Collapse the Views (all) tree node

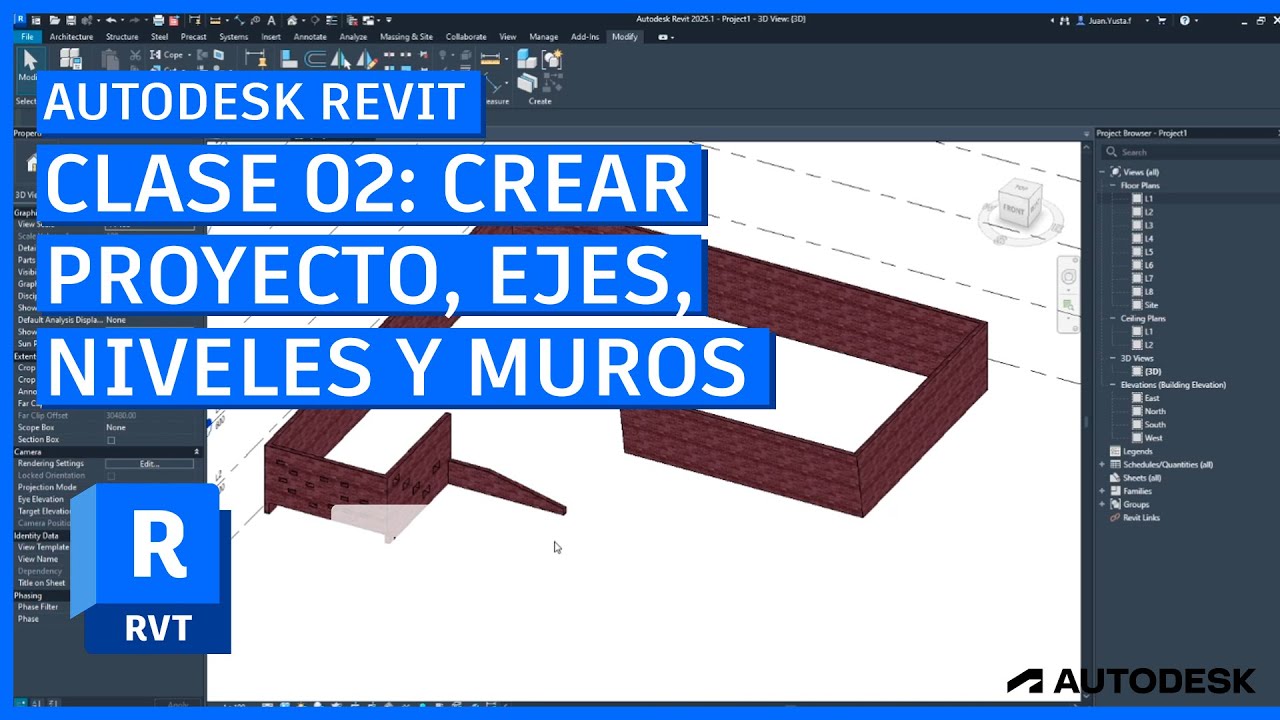(1103, 172)
